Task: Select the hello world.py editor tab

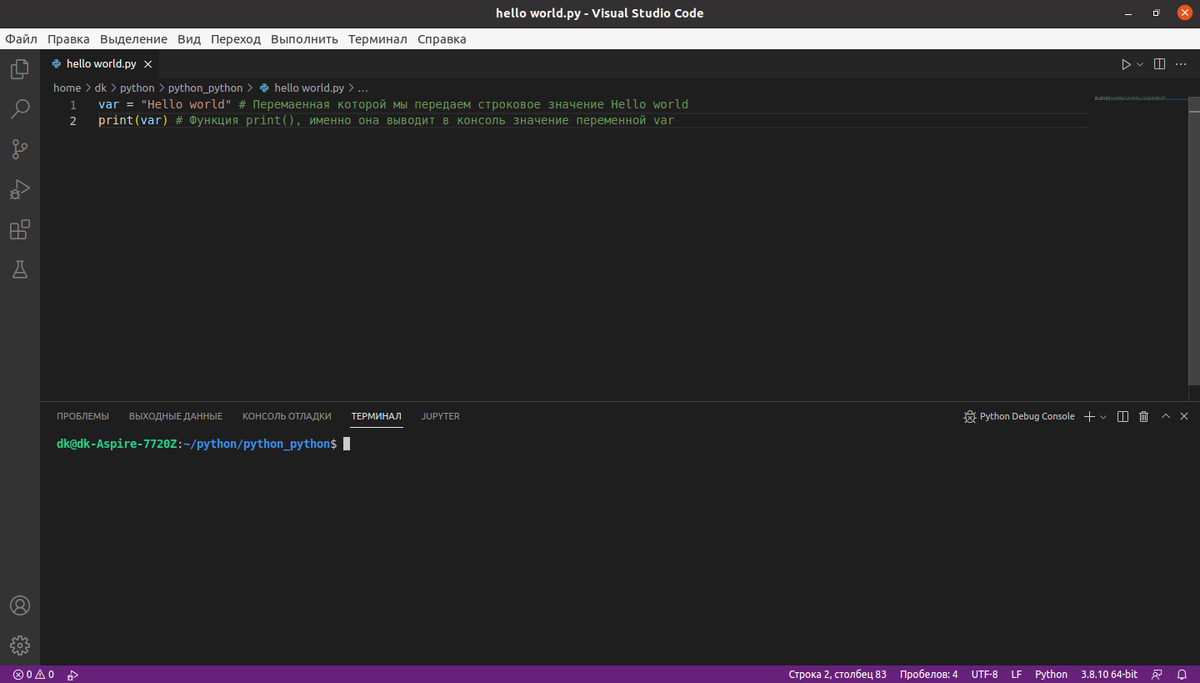Action: (101, 64)
